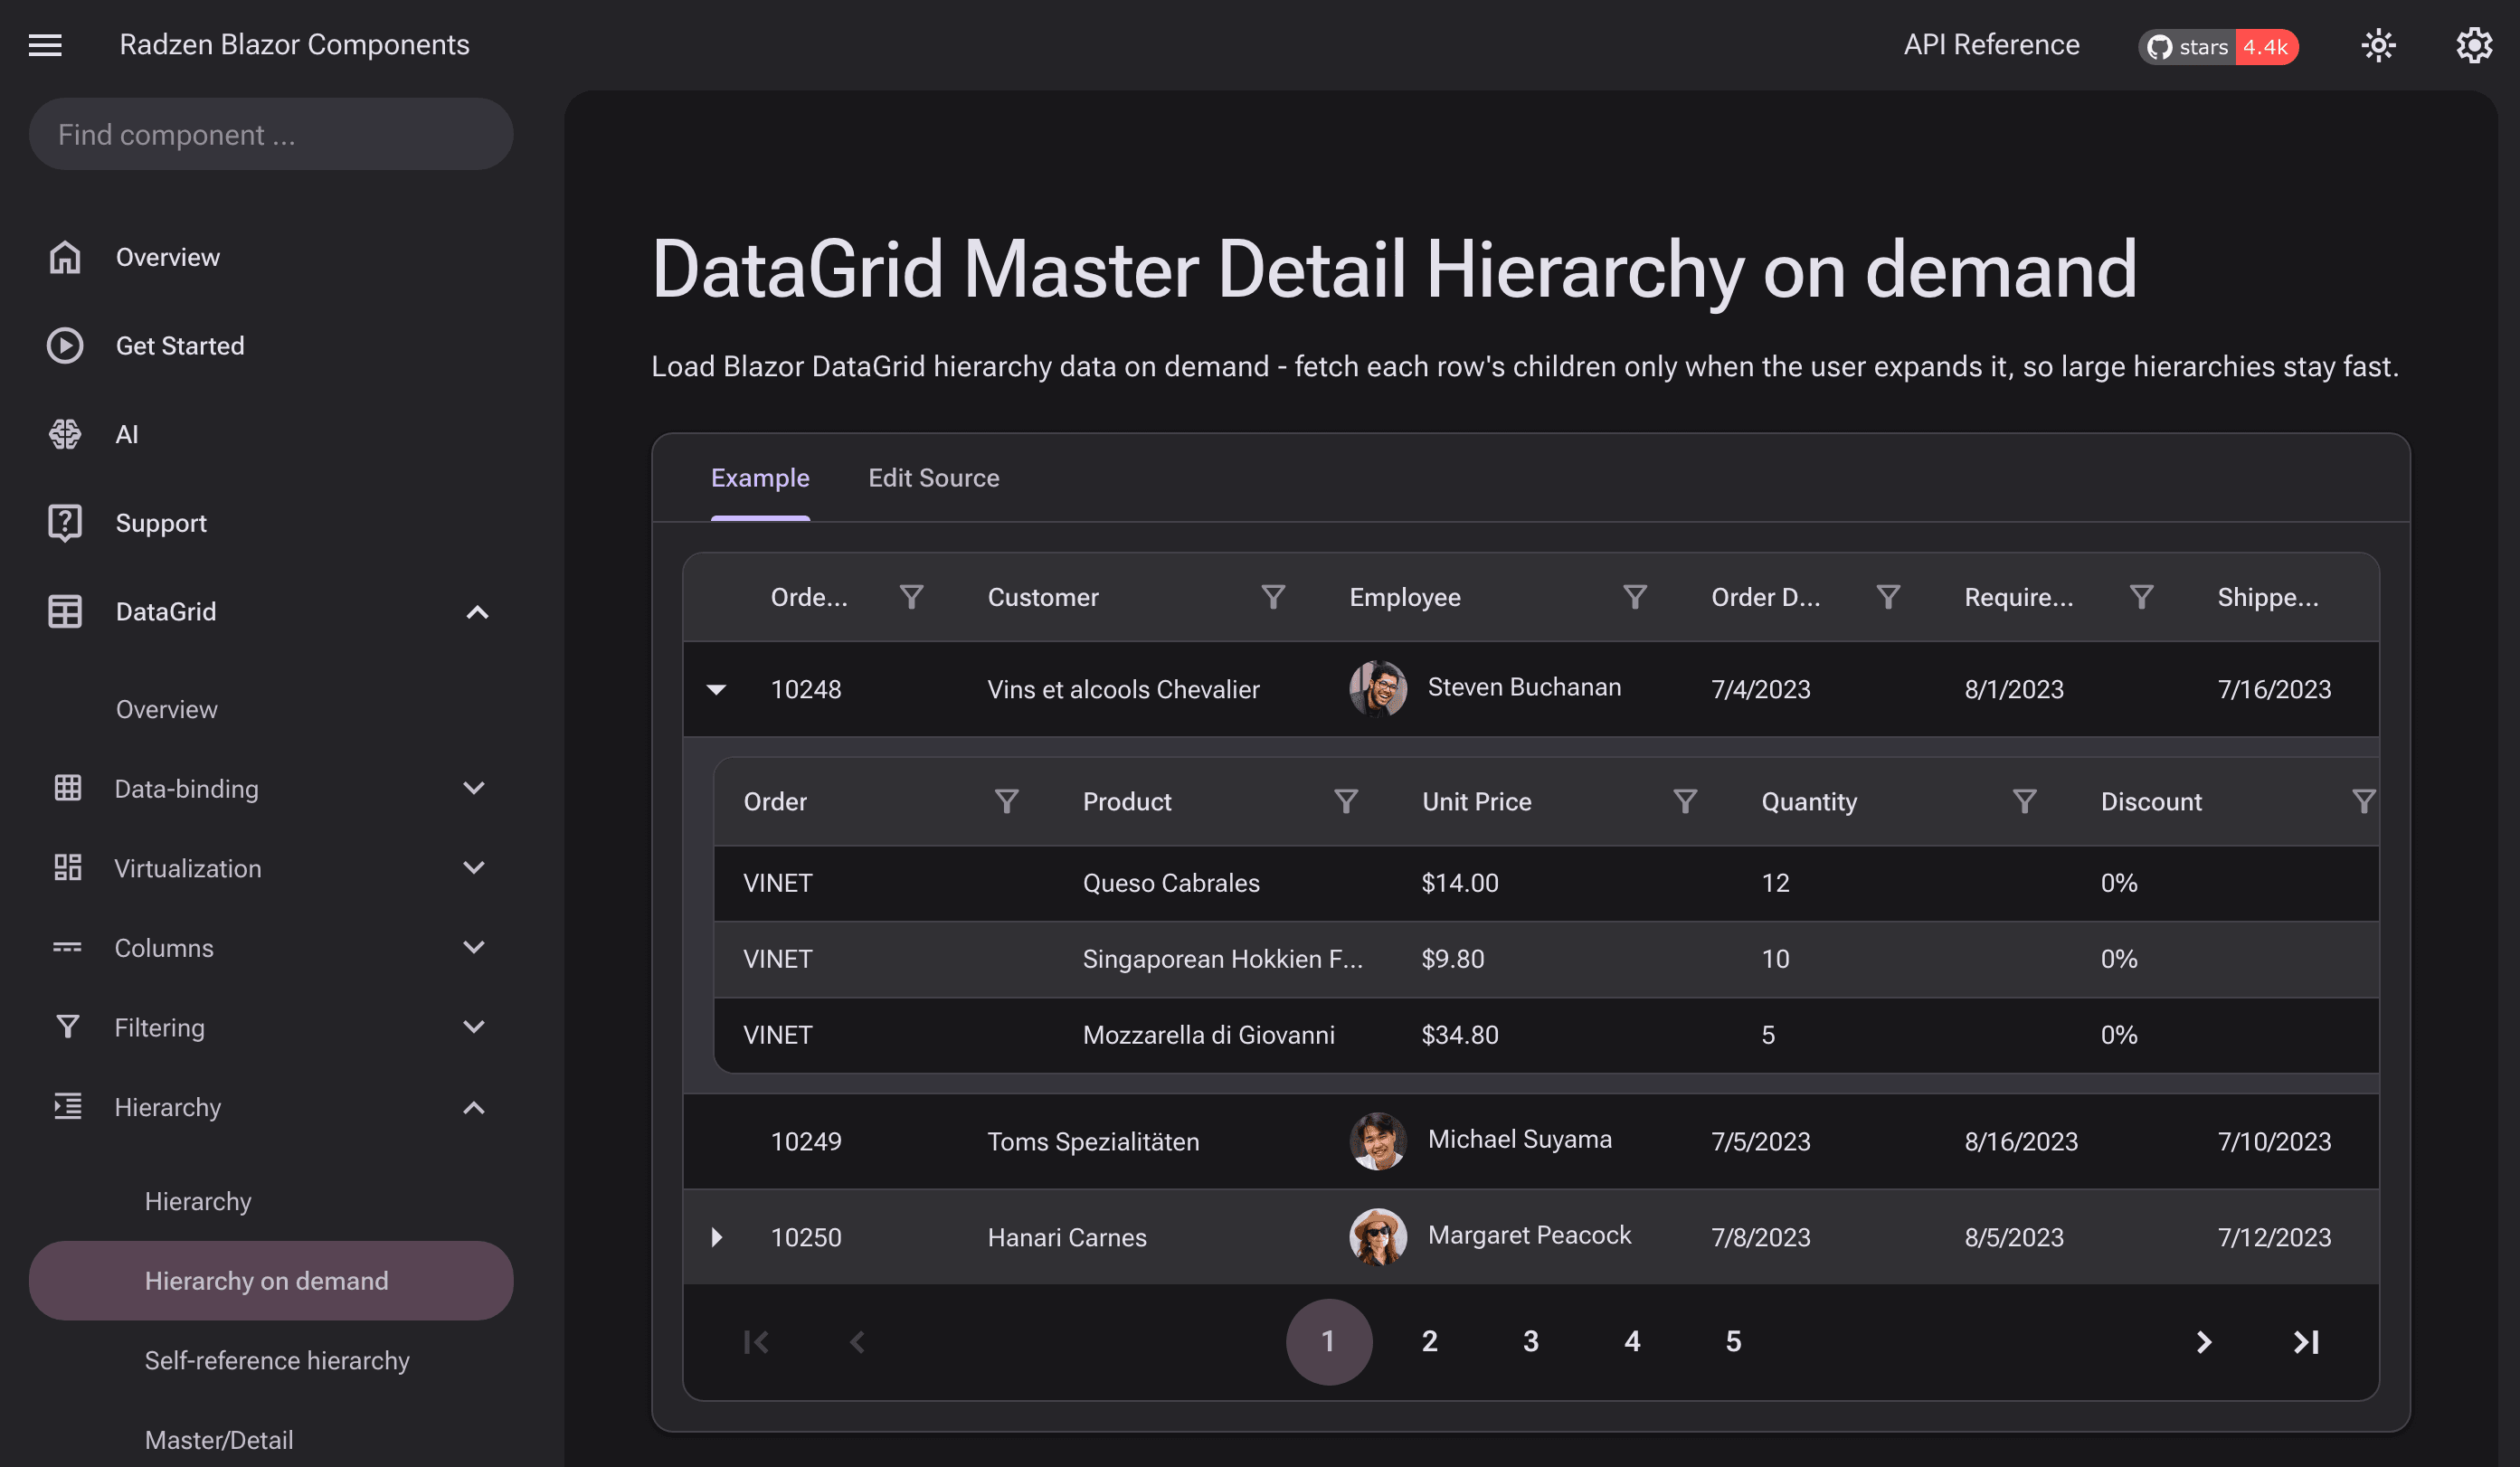Open the Master/Detail page
2520x1467 pixels.
click(271, 1441)
